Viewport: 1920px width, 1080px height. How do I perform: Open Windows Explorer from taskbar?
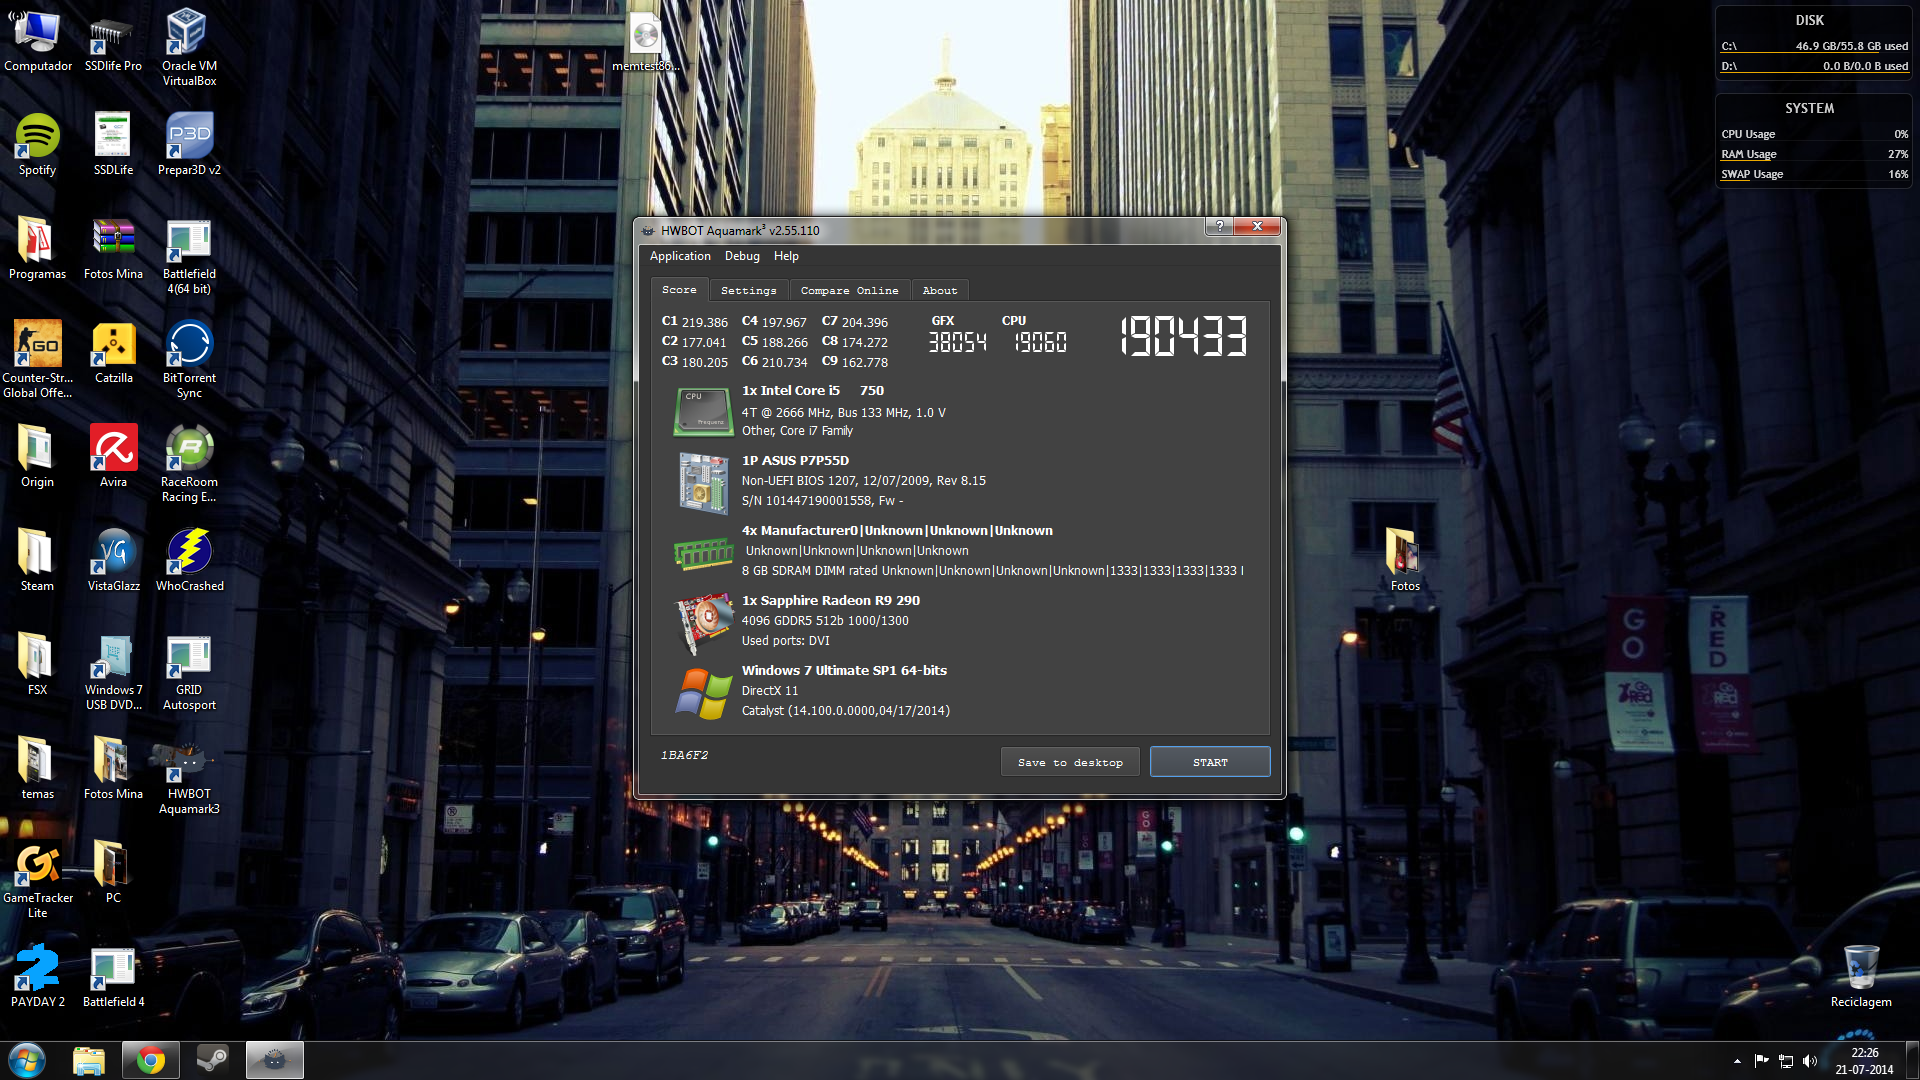tap(89, 1060)
